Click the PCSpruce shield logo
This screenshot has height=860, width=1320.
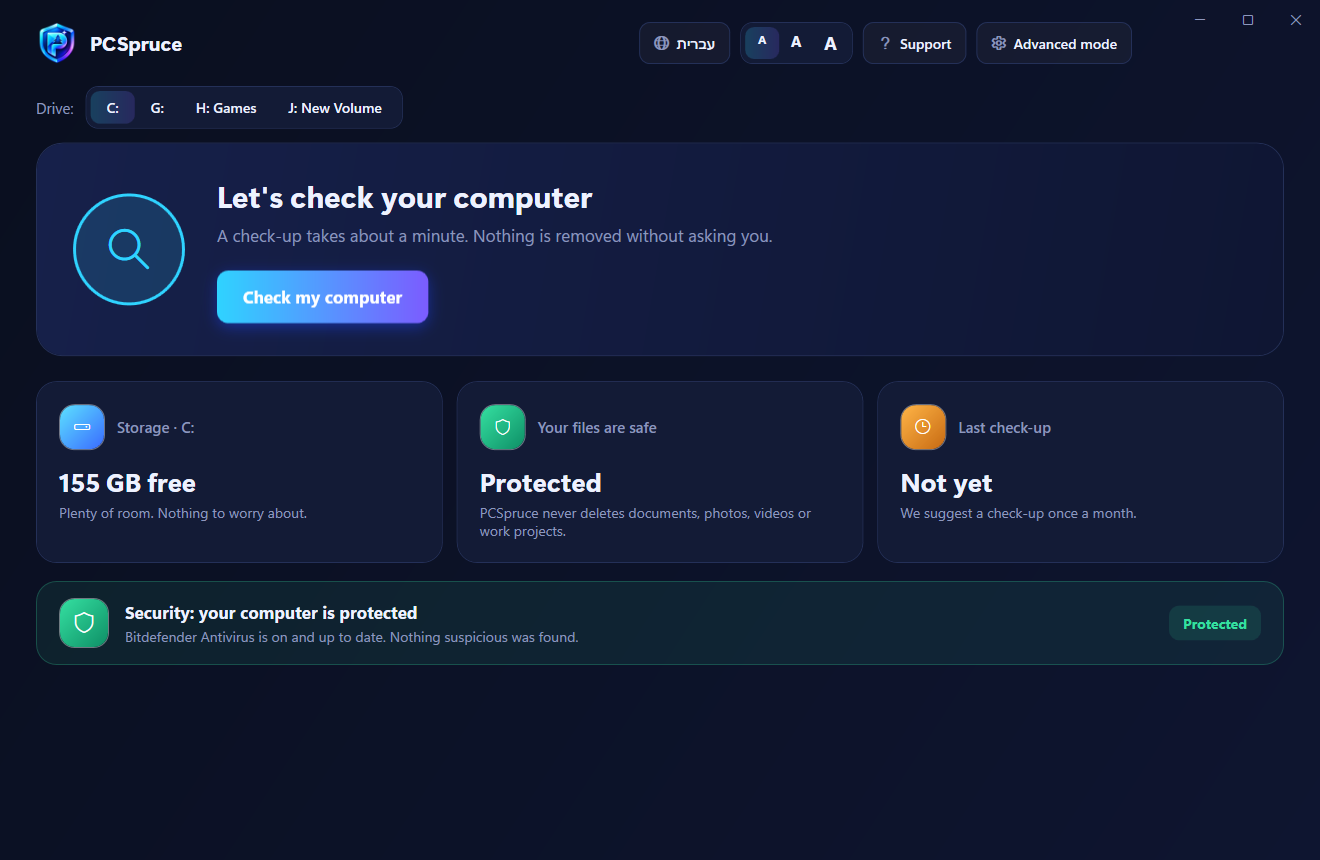pos(57,43)
